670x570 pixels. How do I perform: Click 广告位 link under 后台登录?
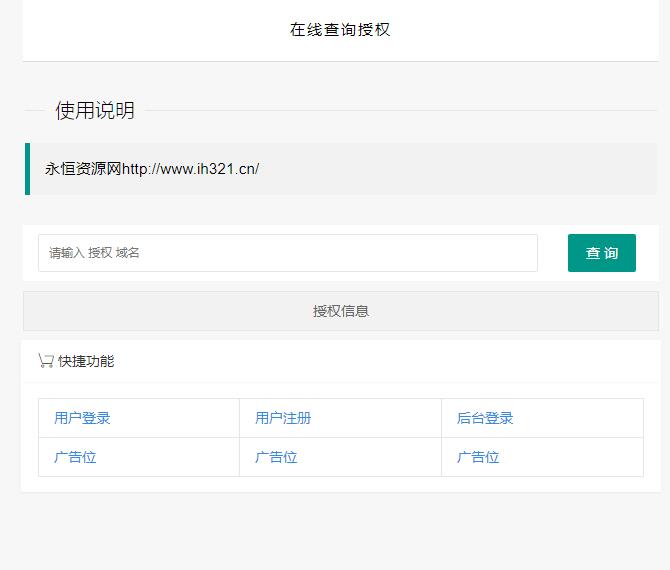click(x=478, y=457)
